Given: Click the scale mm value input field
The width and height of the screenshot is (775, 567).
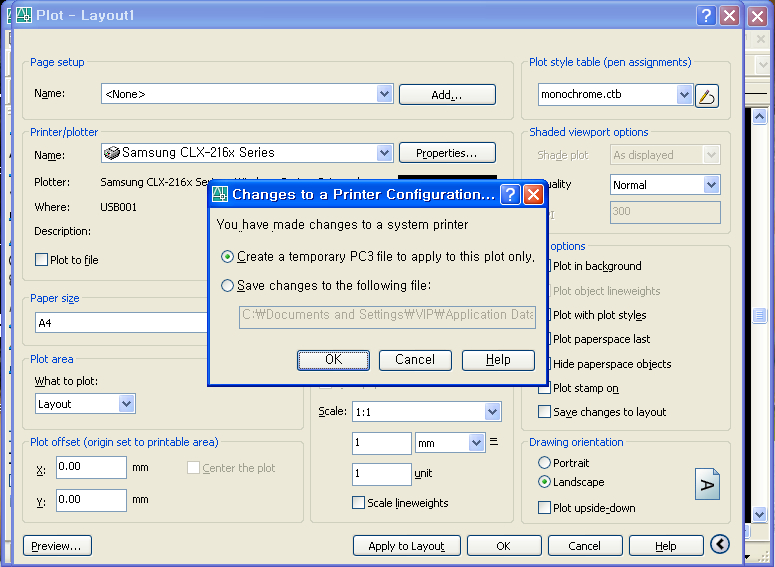Looking at the screenshot, I should (382, 443).
